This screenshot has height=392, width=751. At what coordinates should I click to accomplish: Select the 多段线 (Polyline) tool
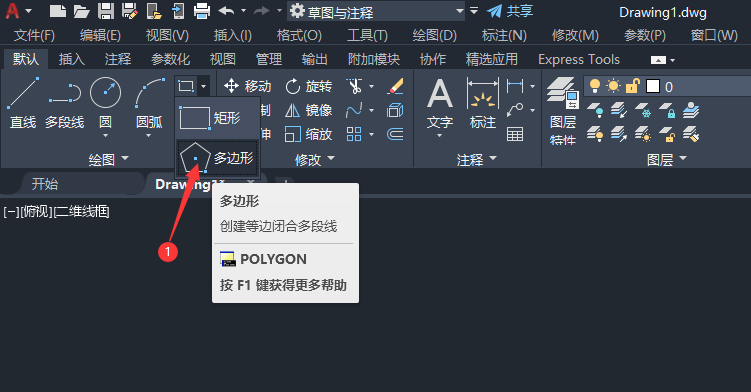tap(65, 103)
